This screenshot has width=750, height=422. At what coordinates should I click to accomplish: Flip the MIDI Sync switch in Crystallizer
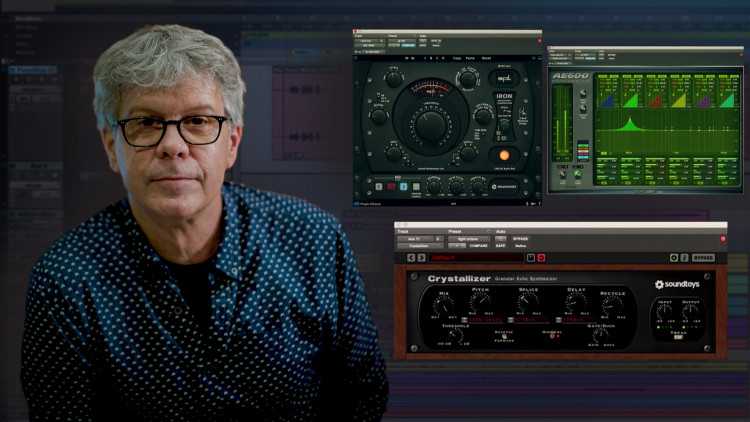(x=552, y=335)
